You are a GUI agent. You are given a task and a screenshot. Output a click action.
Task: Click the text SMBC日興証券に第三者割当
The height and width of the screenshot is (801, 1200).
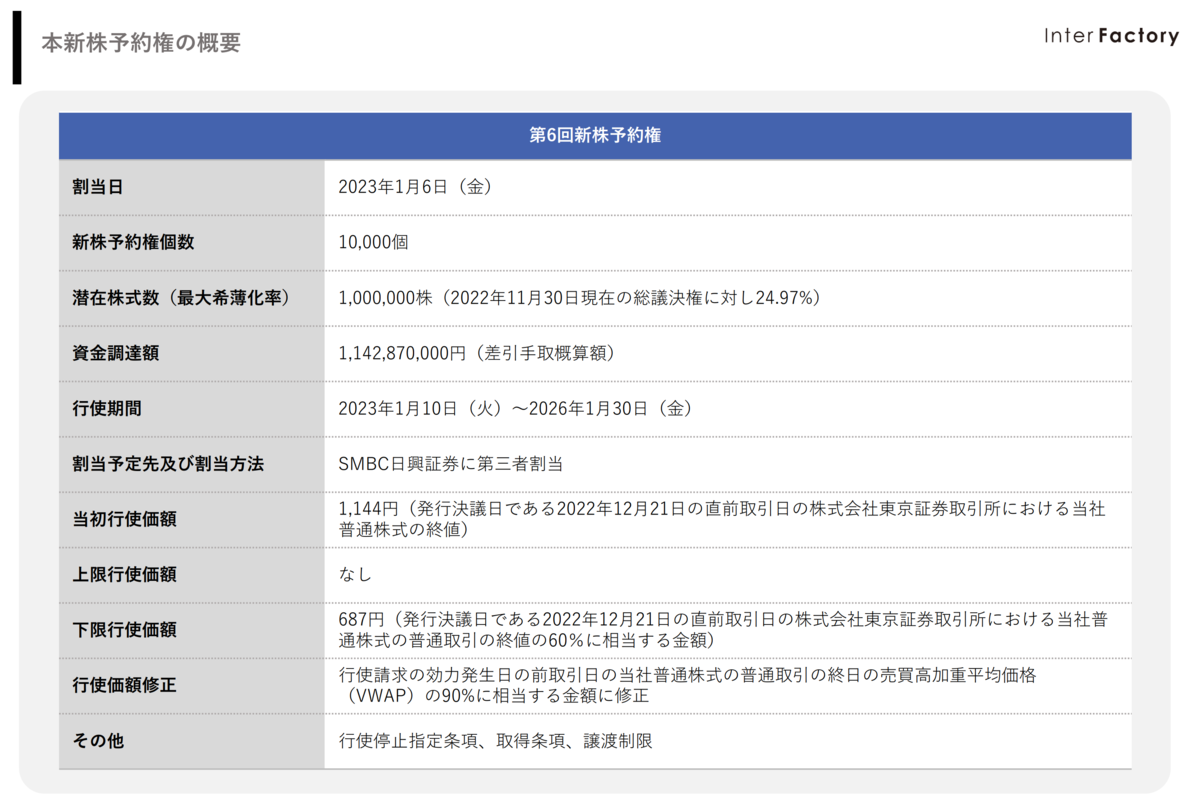pos(451,464)
